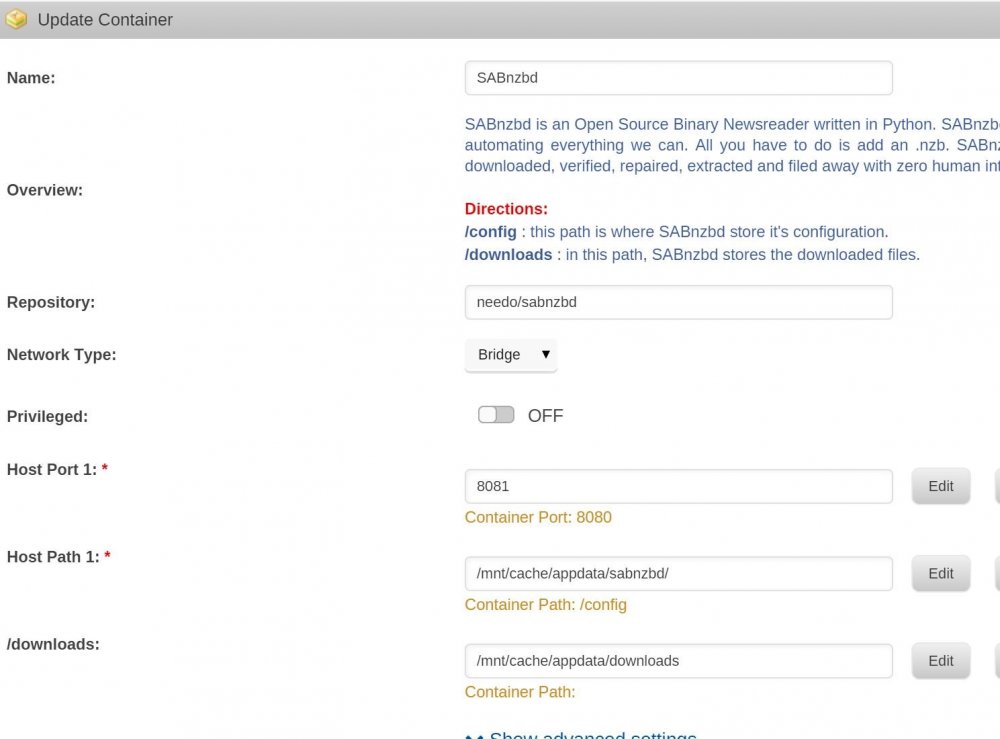Click the Update Container box icon
This screenshot has width=1000, height=739.
16,19
